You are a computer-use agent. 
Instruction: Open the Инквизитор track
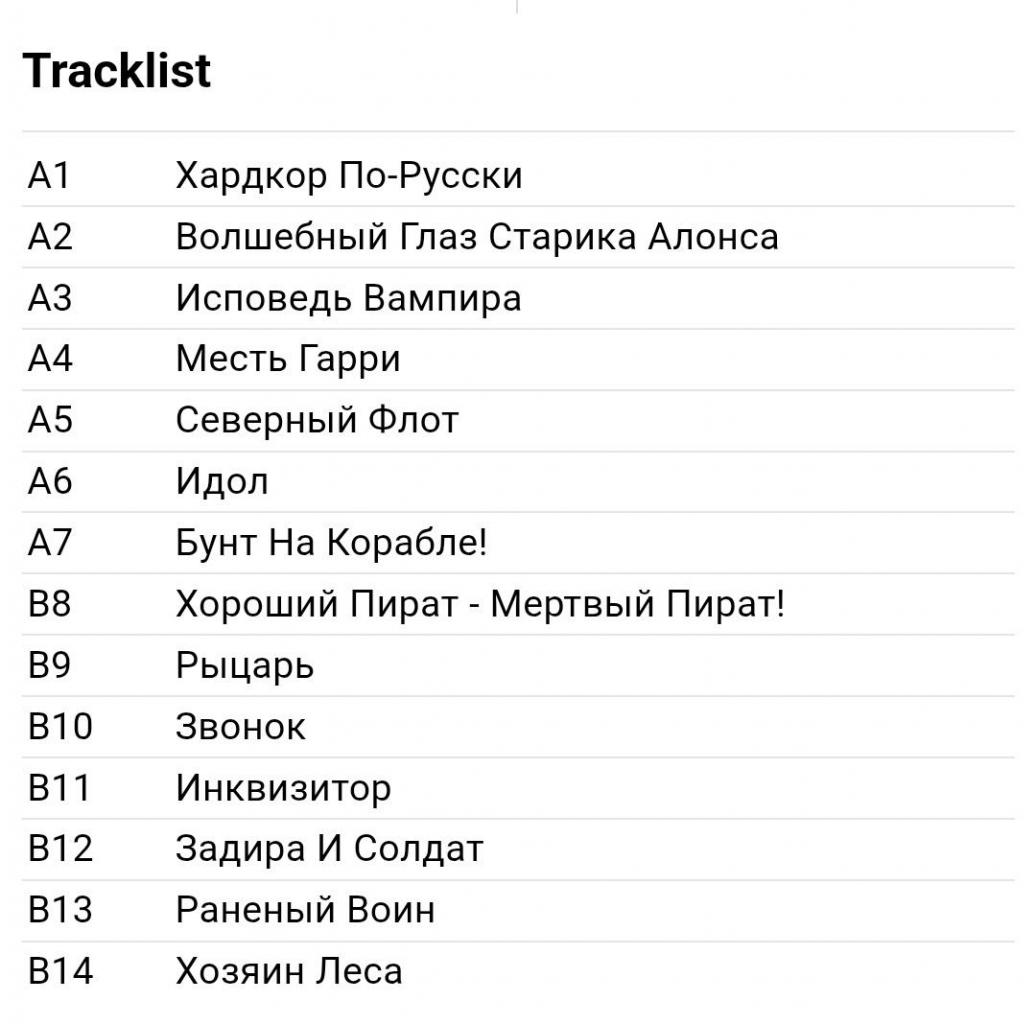[x=283, y=788]
